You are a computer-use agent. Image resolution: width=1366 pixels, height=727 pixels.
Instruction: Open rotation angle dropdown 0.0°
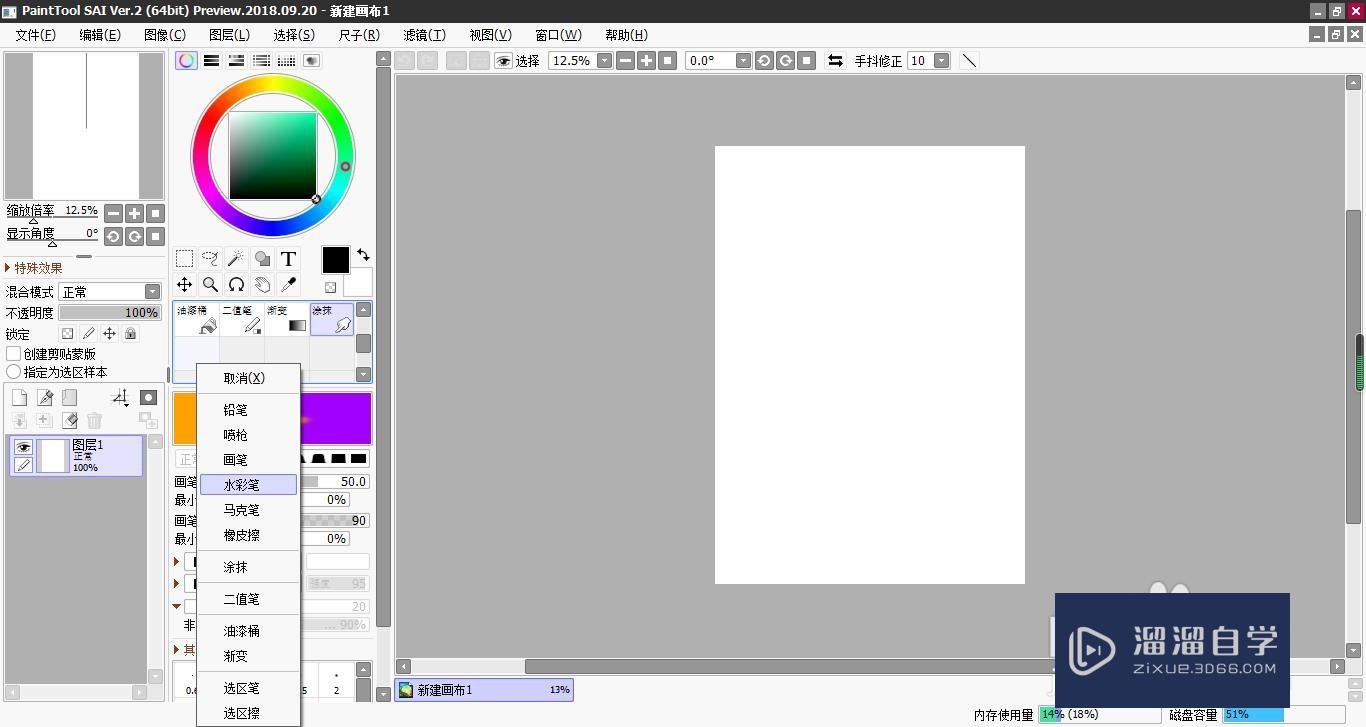pos(743,60)
